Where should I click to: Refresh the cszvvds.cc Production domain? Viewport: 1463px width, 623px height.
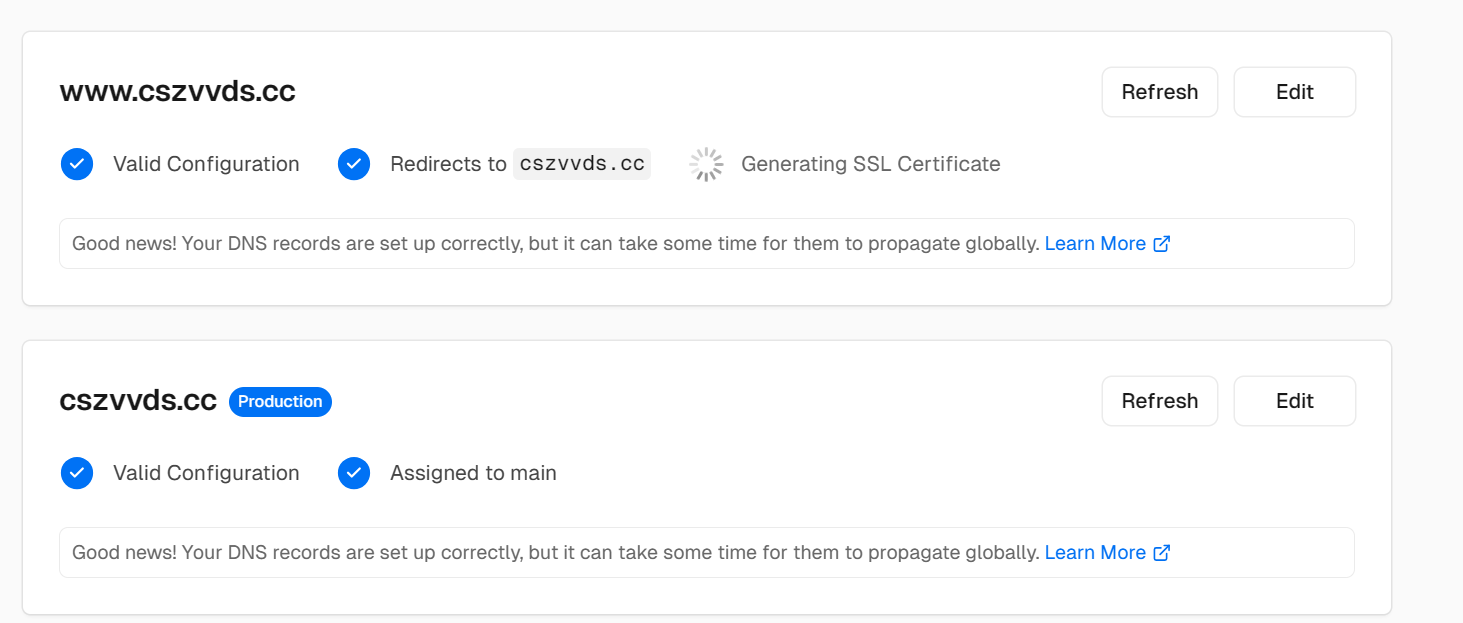pos(1159,401)
